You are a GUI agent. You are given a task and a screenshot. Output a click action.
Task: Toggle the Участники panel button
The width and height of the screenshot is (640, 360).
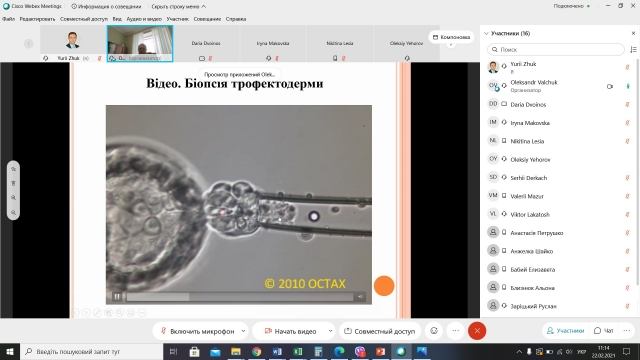(566, 331)
